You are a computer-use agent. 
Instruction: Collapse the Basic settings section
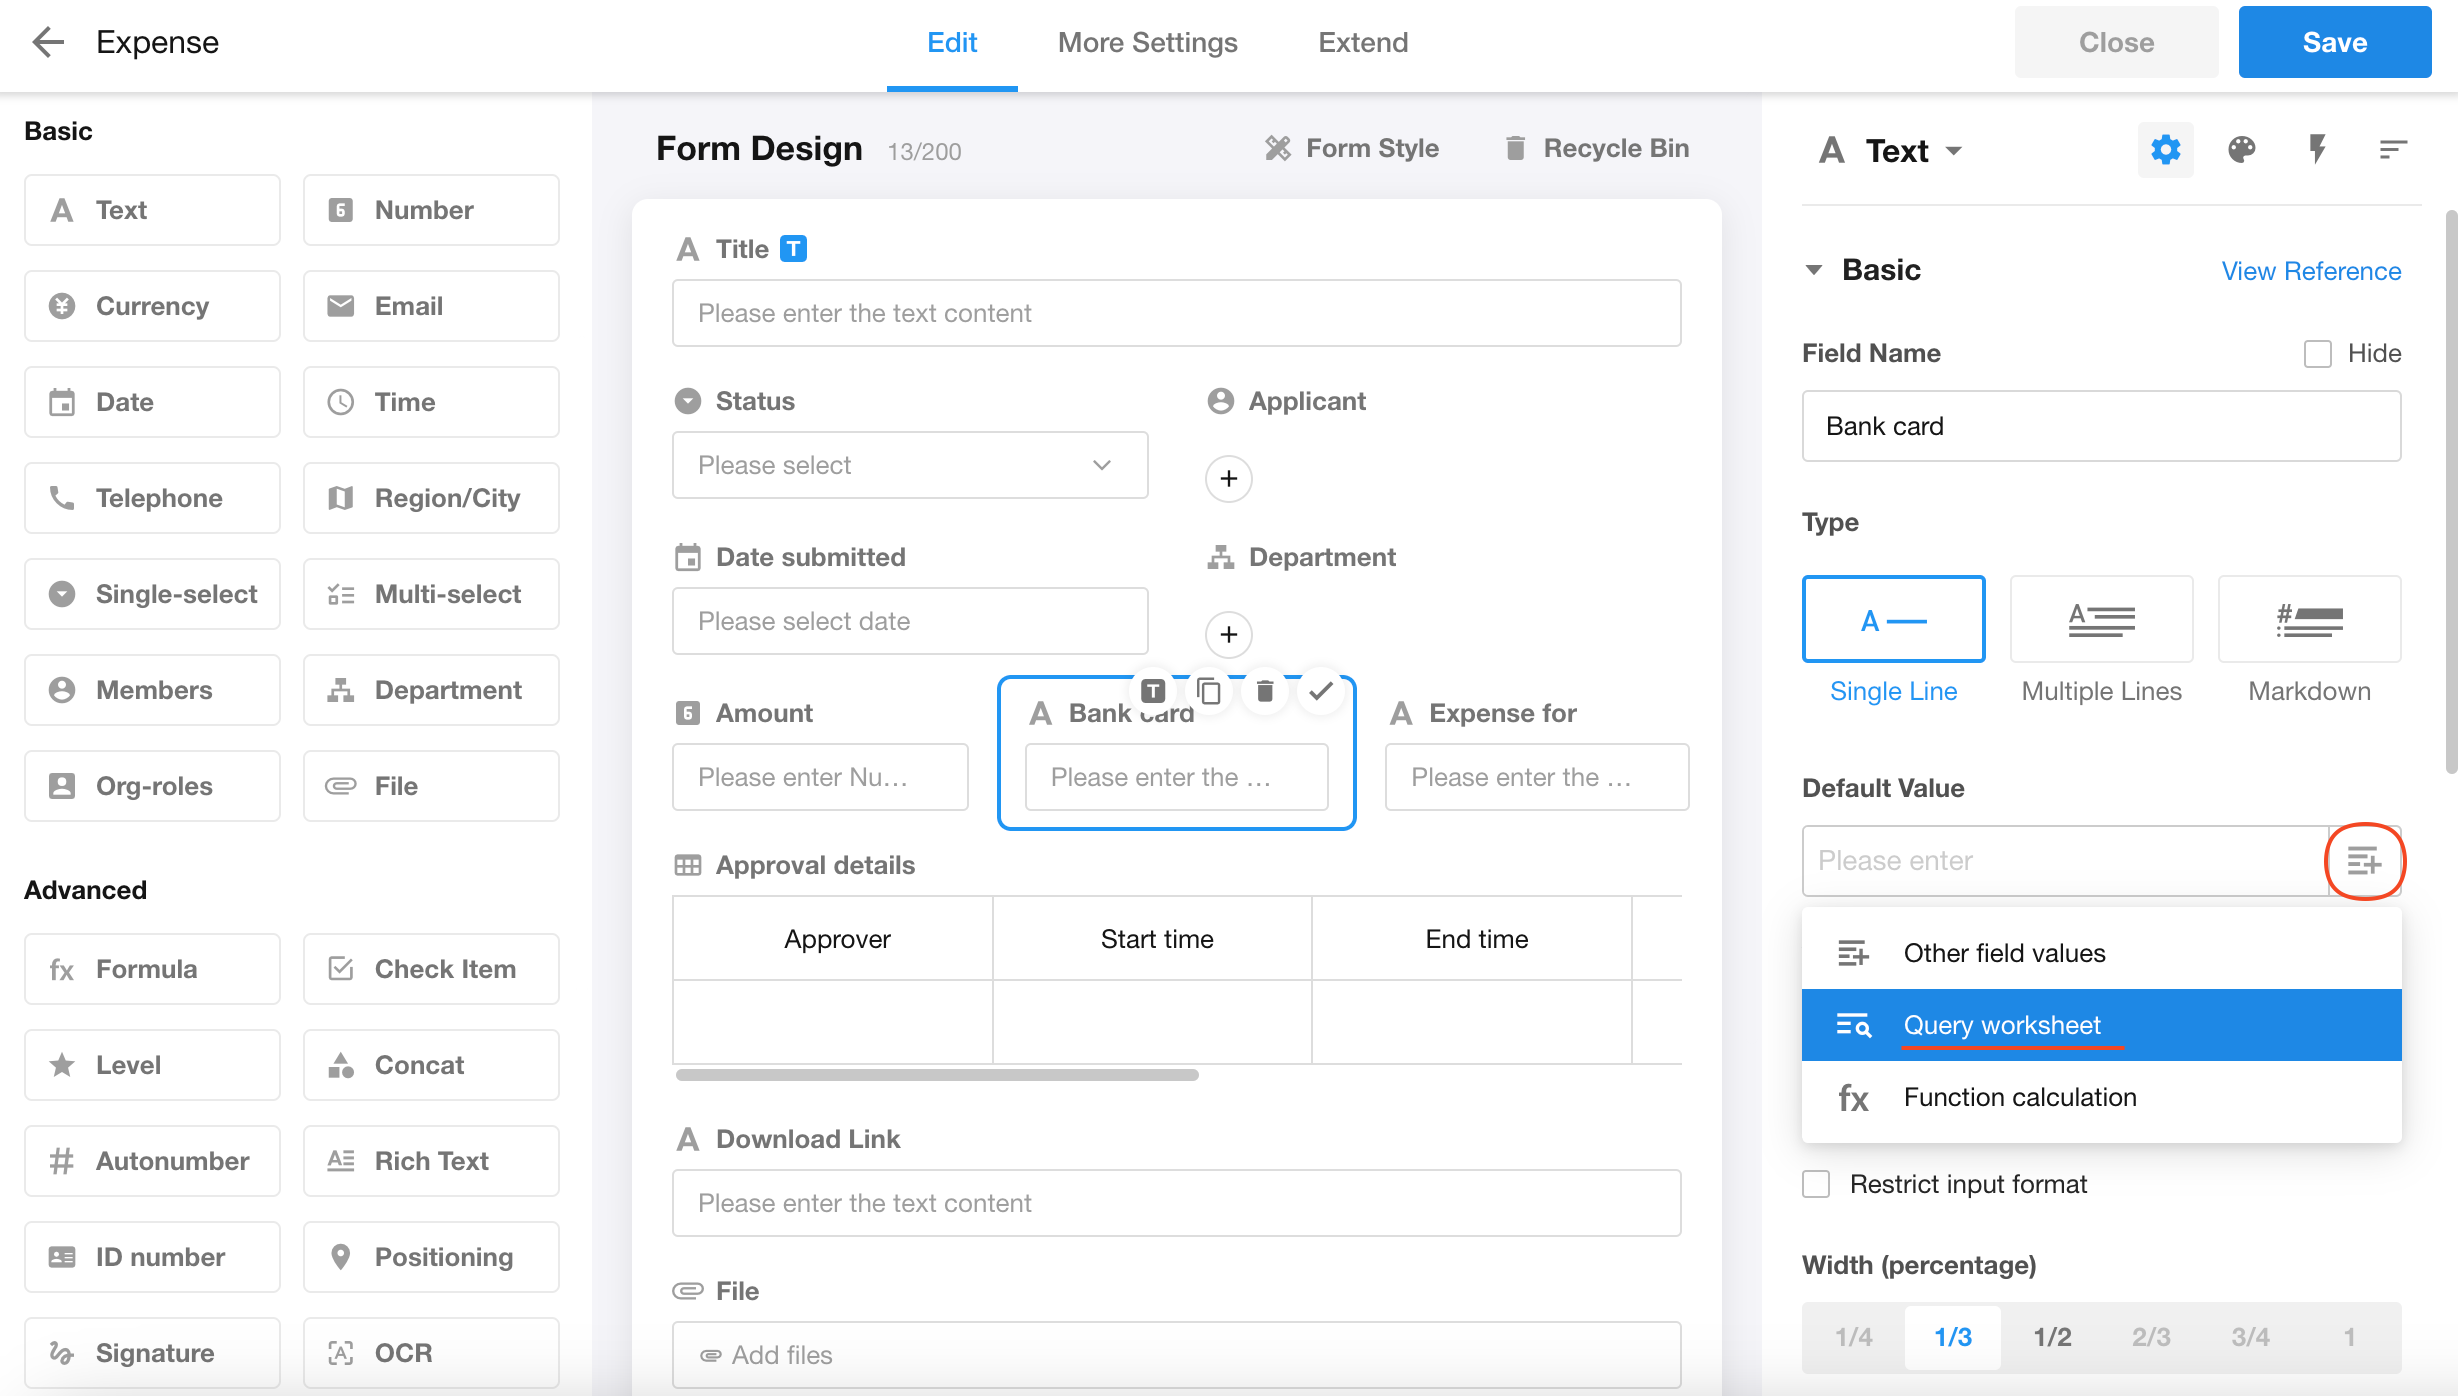click(x=1814, y=270)
